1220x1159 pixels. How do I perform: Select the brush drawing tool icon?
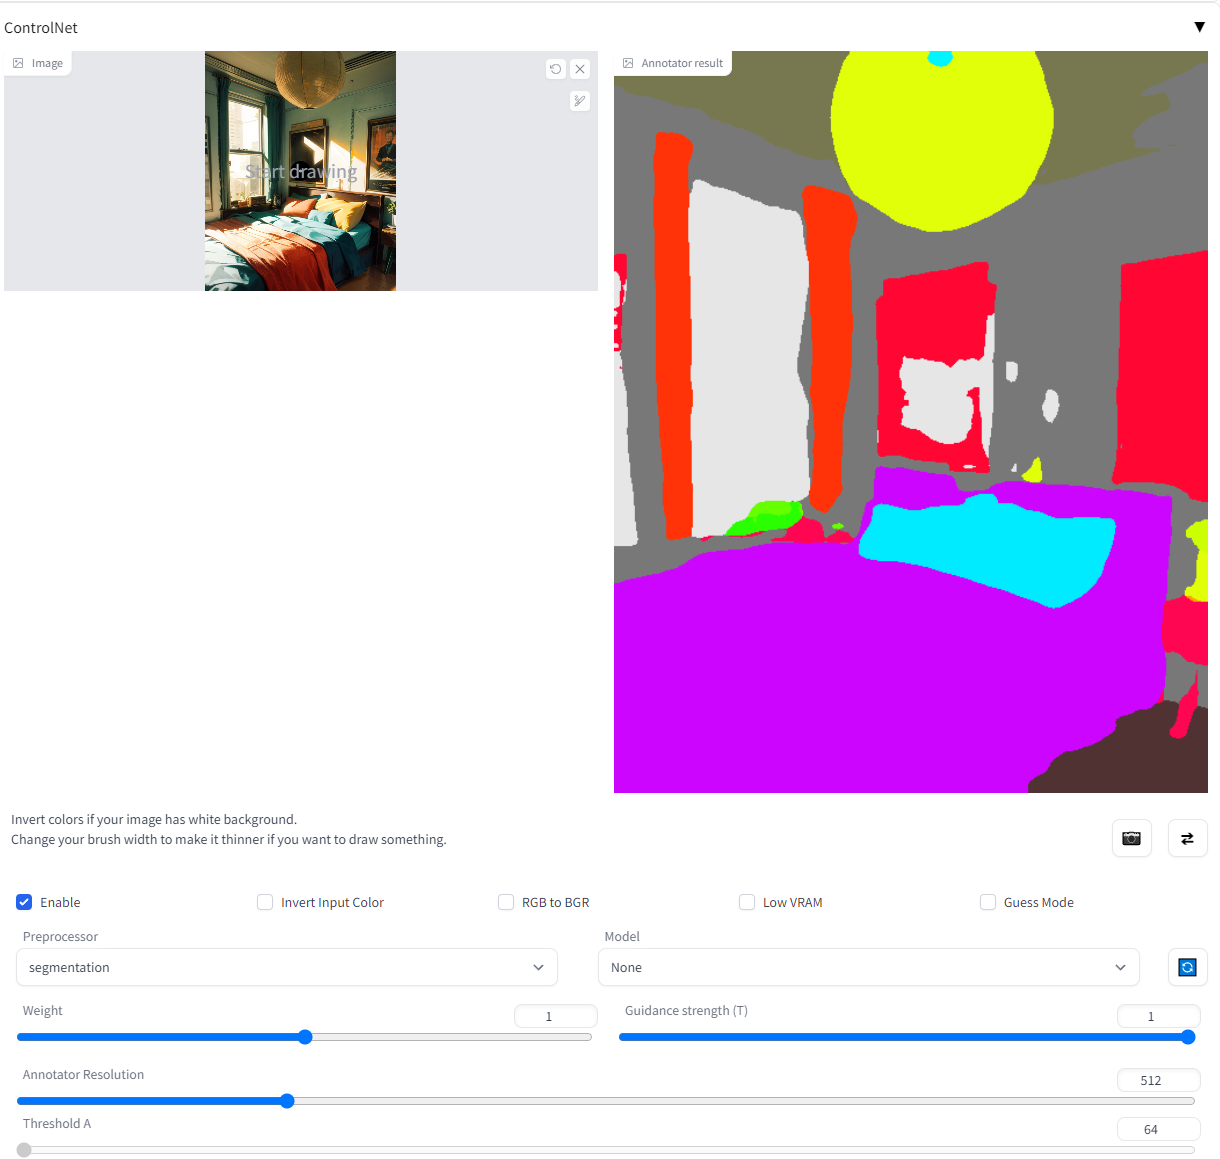(x=580, y=101)
